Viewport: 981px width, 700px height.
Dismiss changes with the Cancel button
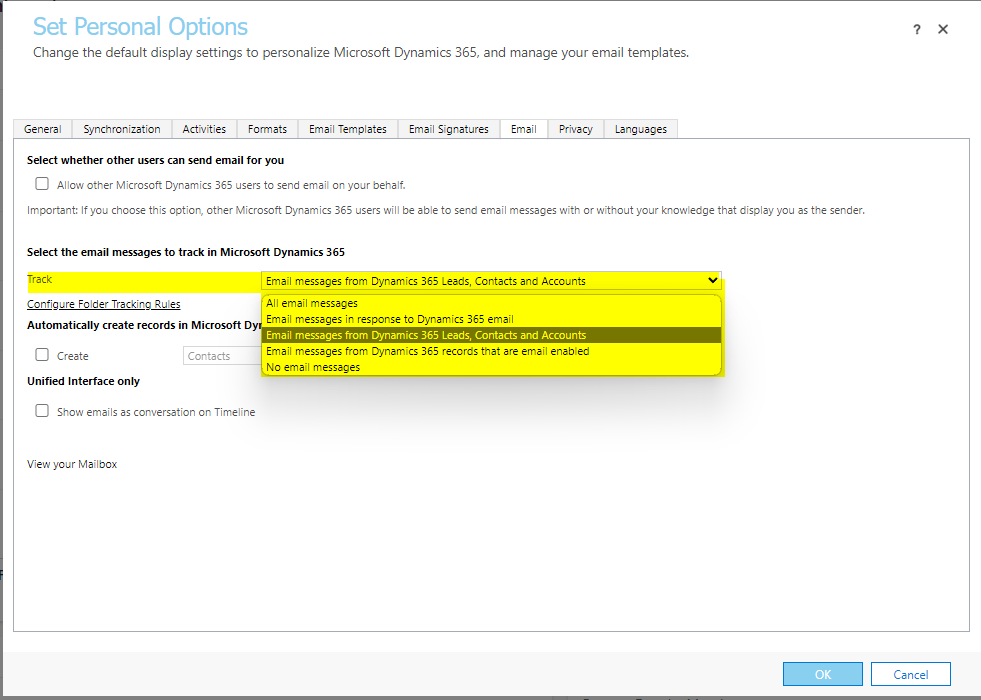pyautogui.click(x=911, y=674)
